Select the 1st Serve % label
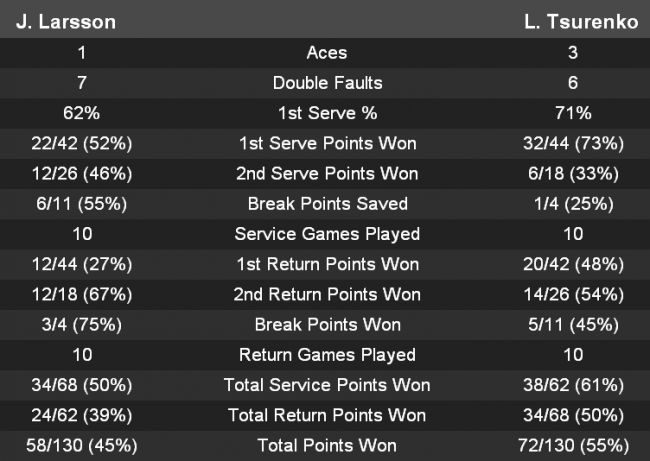 tap(327, 113)
